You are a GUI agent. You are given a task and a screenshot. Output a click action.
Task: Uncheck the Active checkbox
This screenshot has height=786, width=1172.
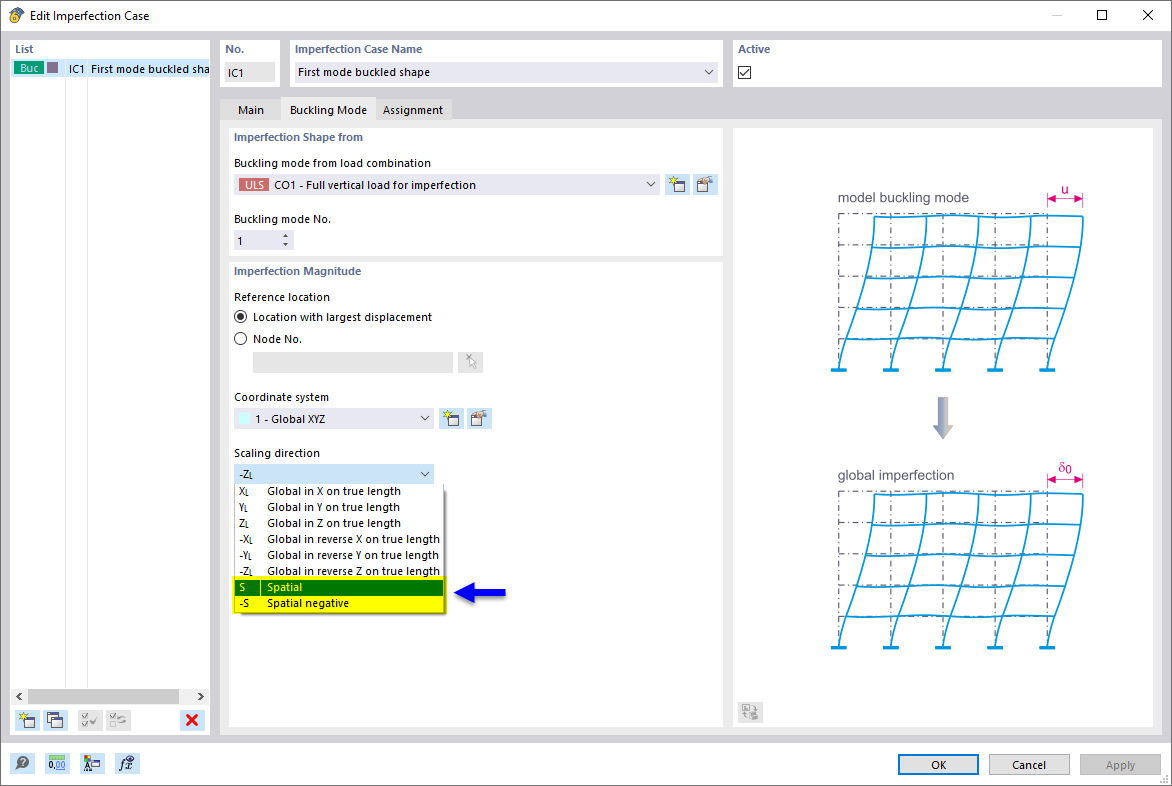(x=745, y=72)
